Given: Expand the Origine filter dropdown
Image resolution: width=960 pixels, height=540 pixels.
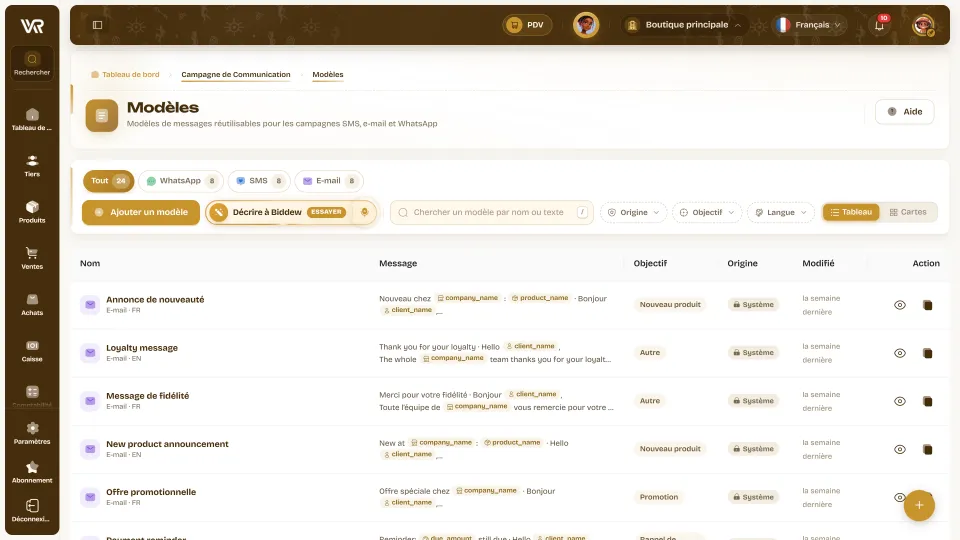Looking at the screenshot, I should 633,212.
